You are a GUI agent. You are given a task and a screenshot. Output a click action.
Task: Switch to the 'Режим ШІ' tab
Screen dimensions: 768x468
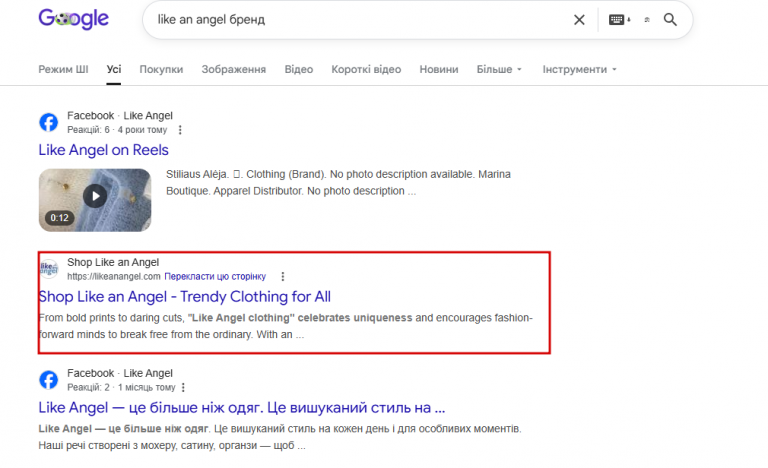63,70
